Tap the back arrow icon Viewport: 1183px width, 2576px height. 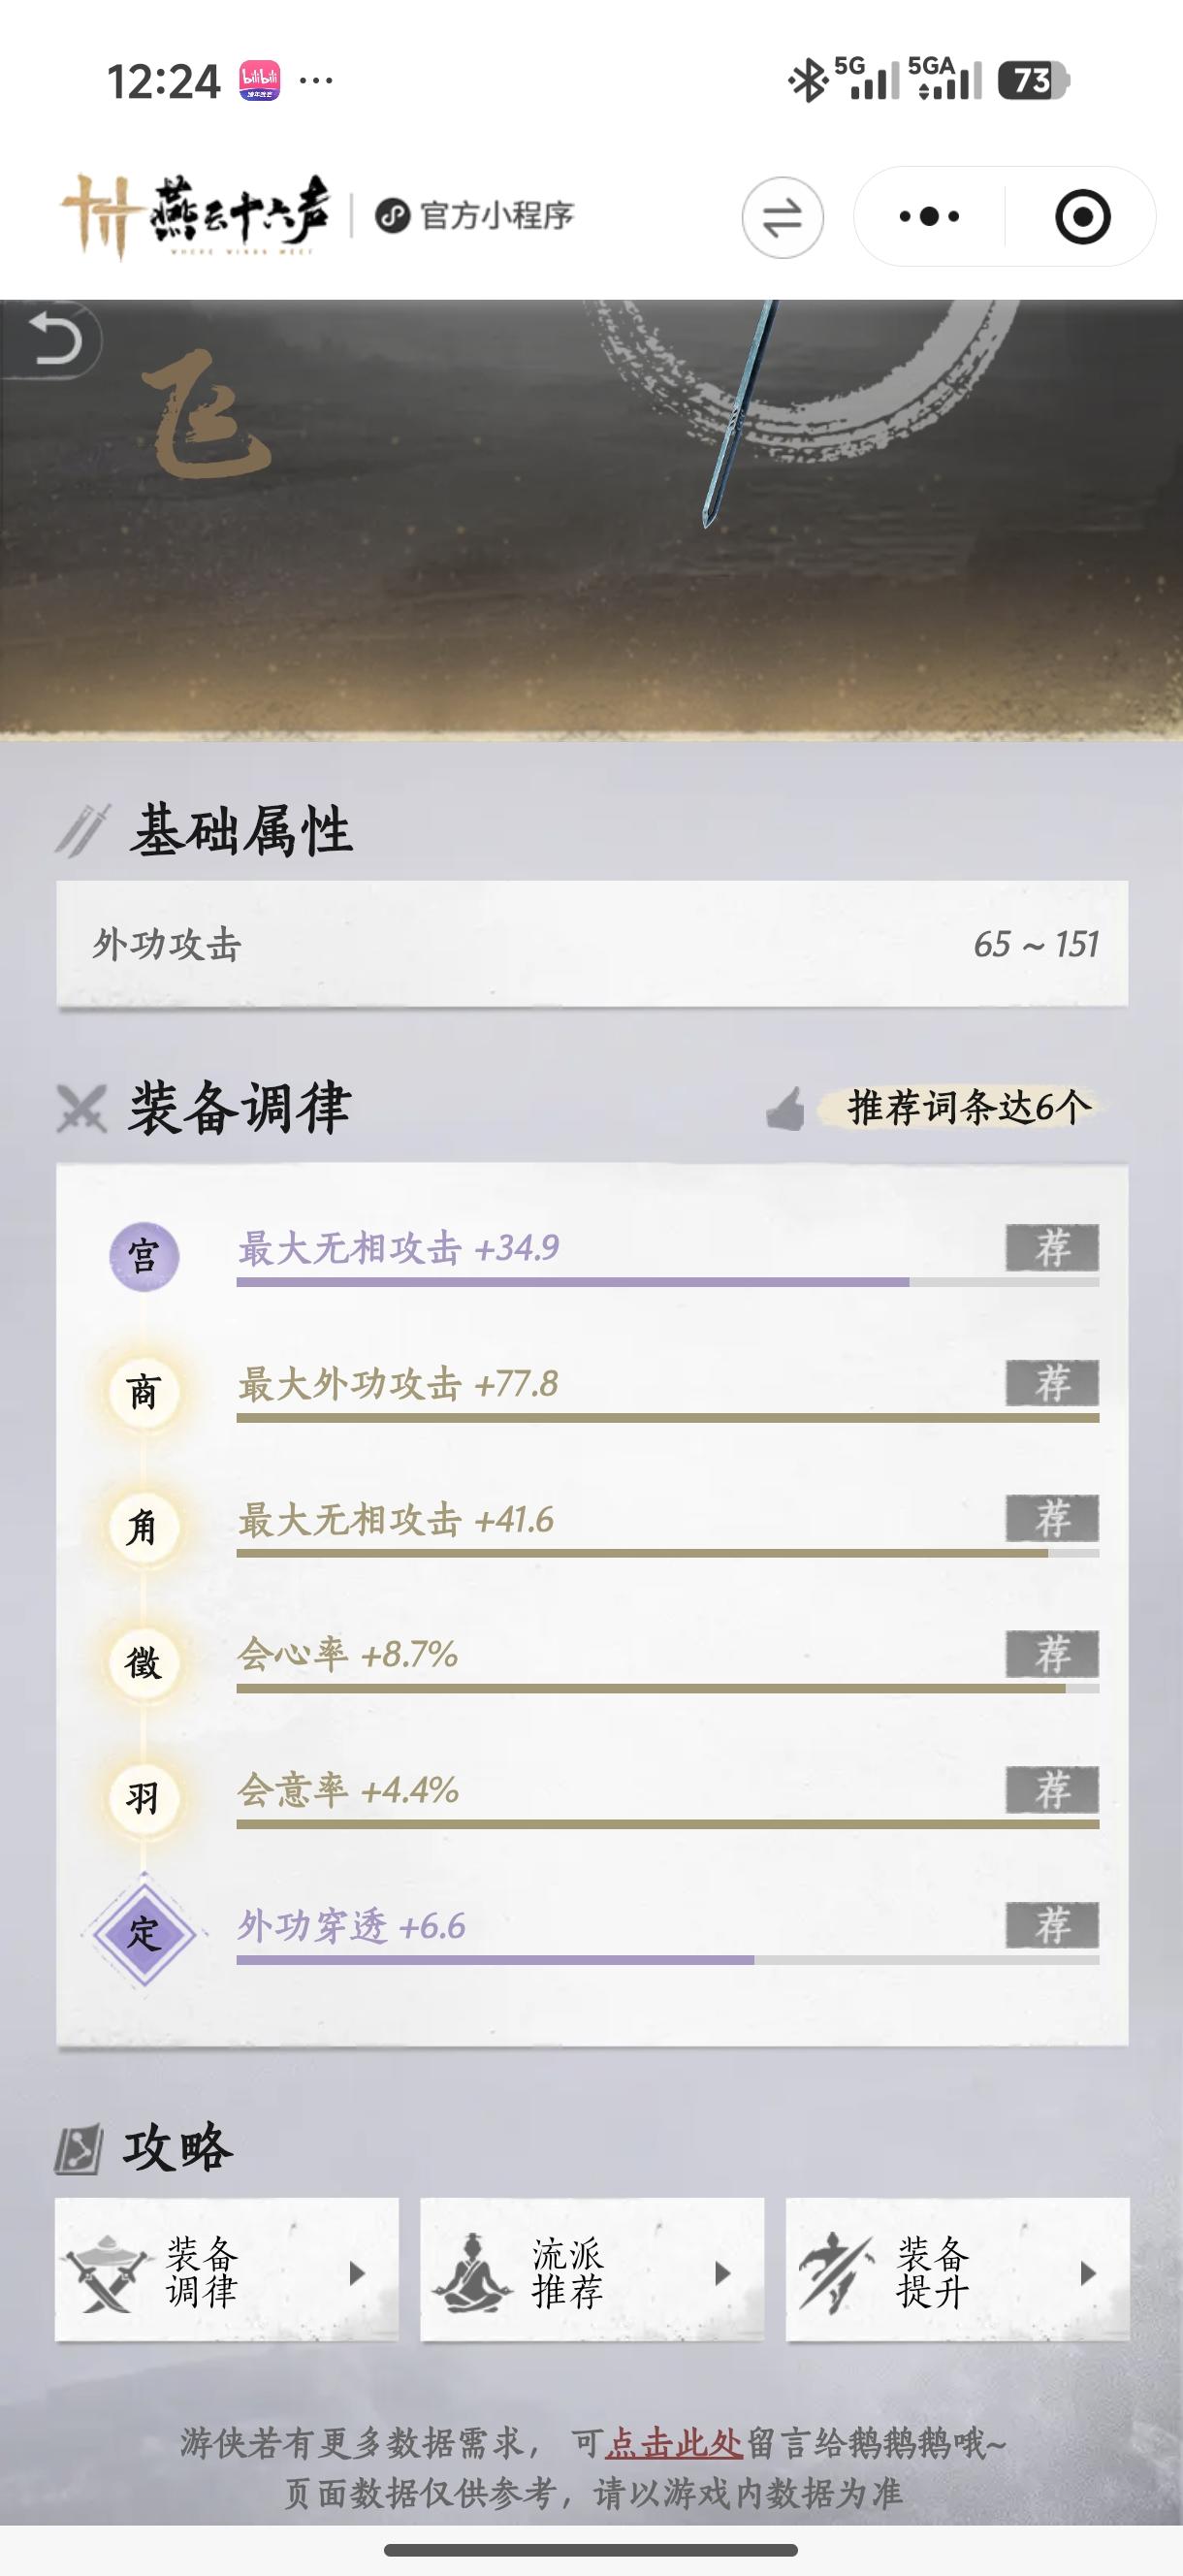[52, 342]
